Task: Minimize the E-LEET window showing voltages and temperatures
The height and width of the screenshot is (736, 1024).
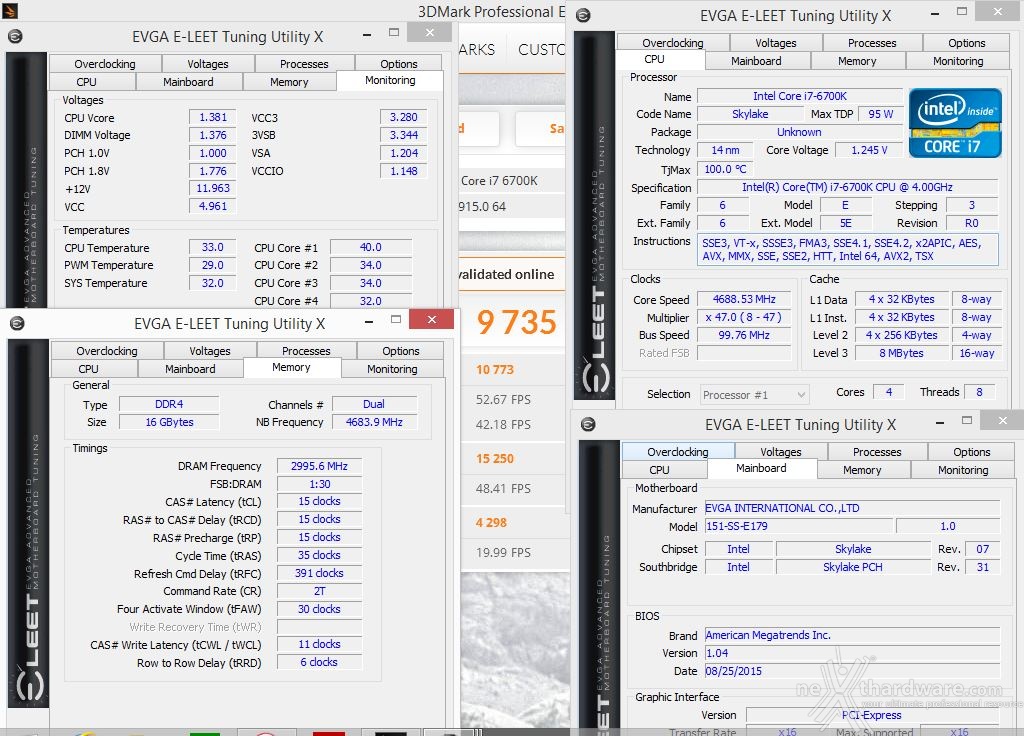Action: point(367,33)
